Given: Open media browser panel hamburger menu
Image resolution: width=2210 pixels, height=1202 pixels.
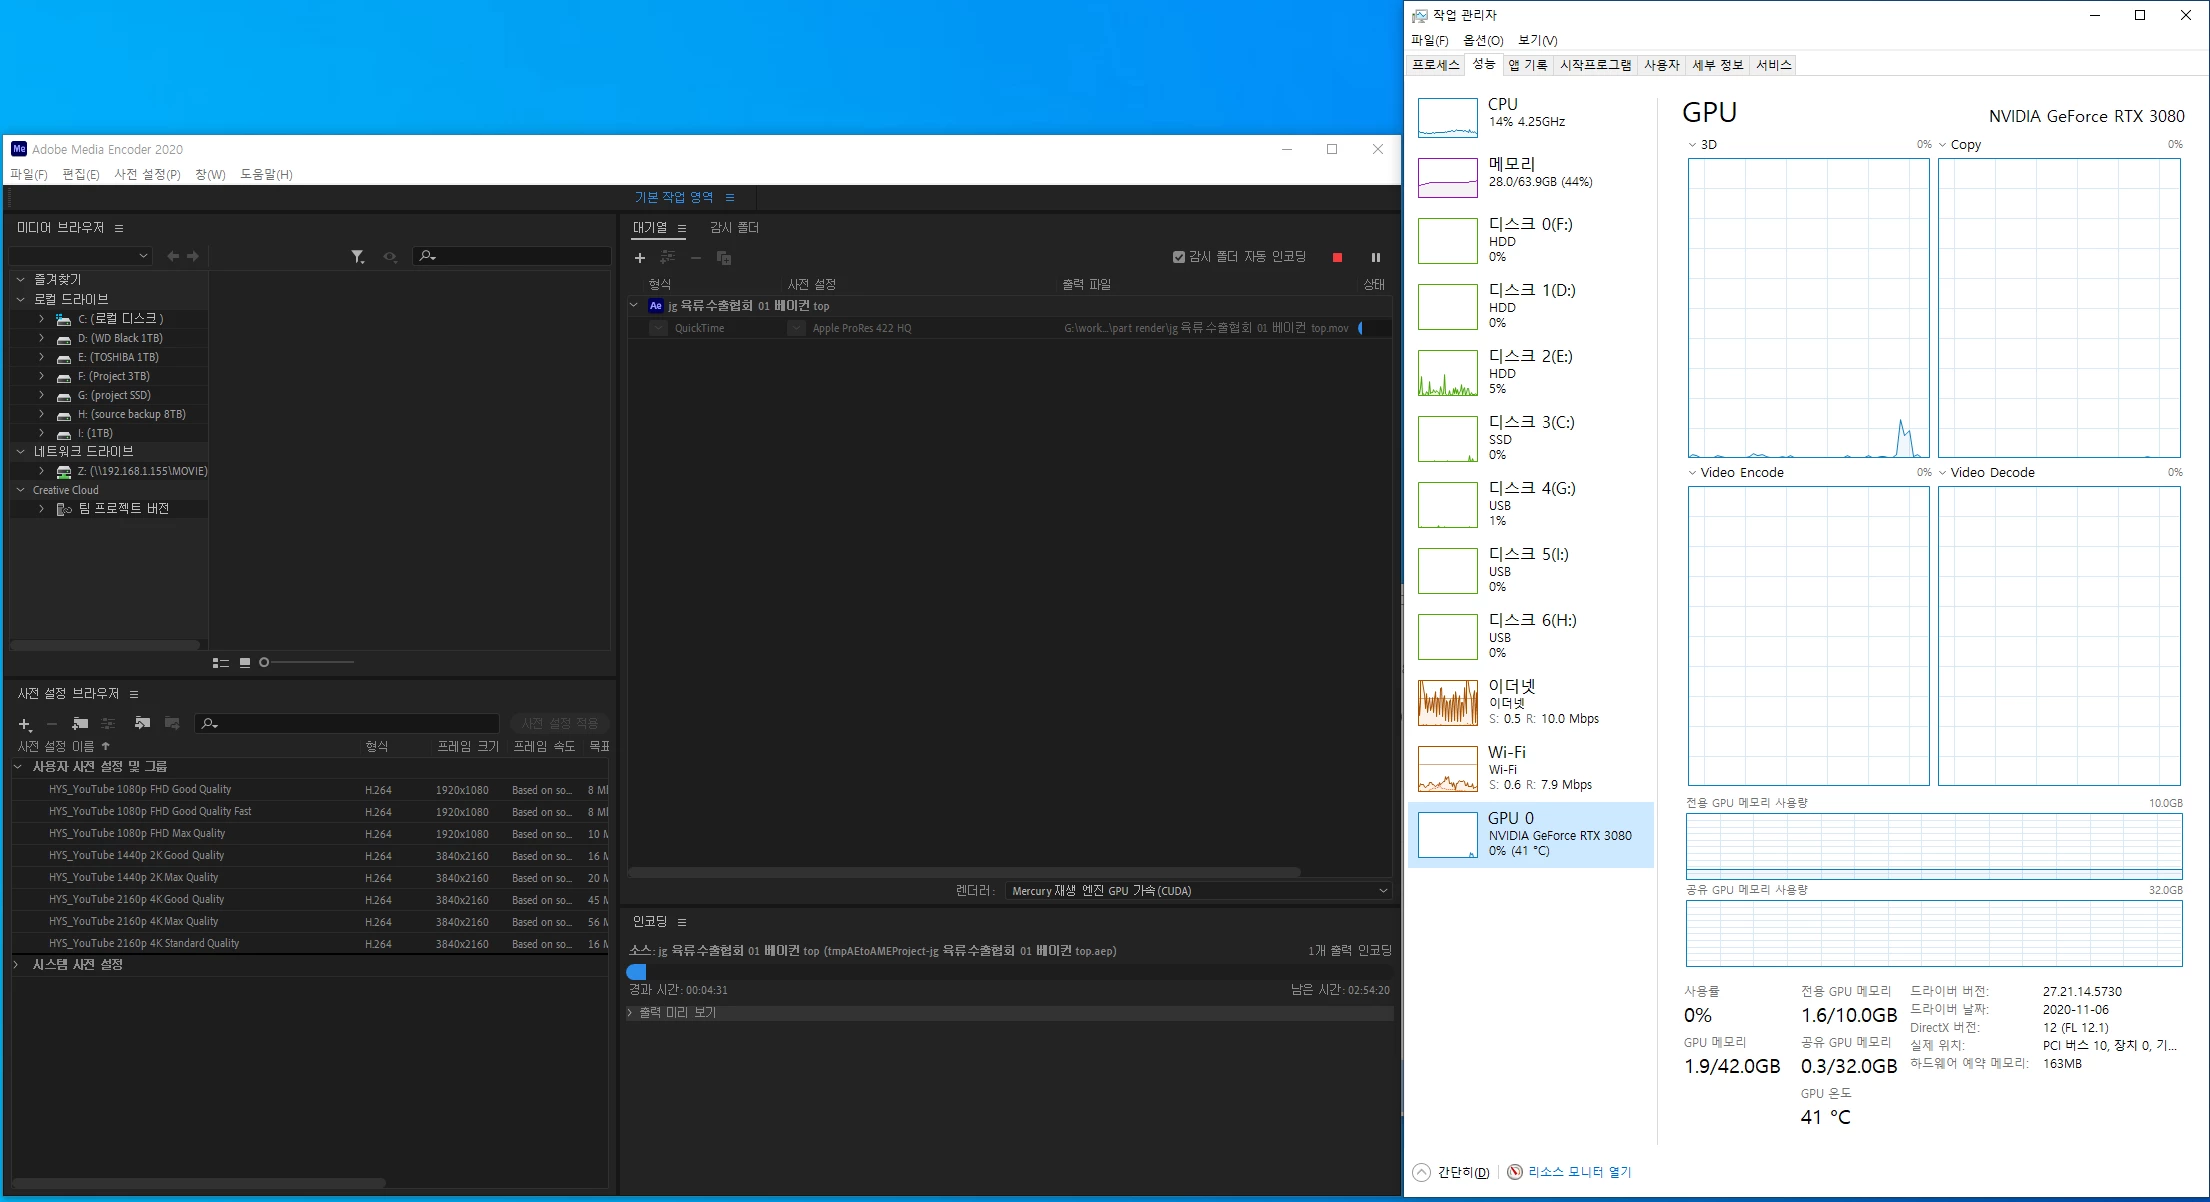Looking at the screenshot, I should [x=119, y=228].
